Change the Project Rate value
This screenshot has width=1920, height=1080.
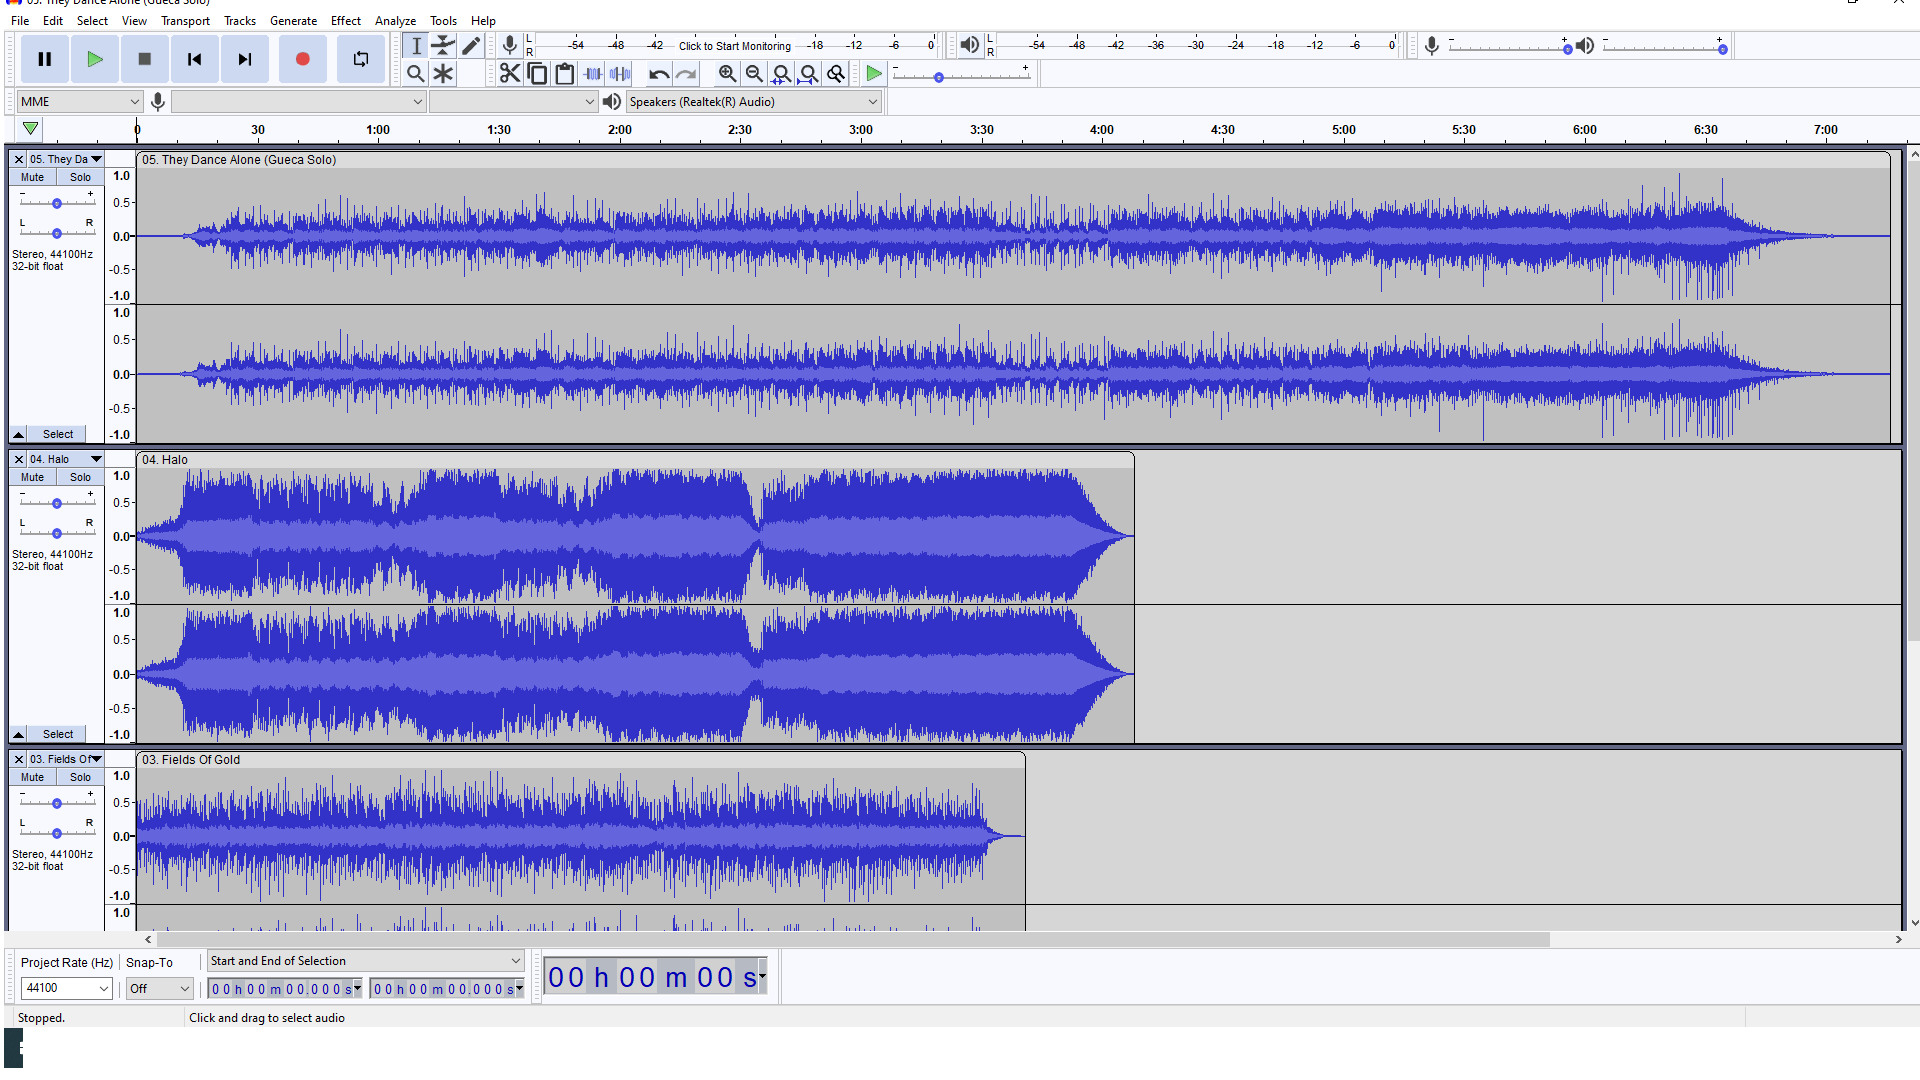coord(66,988)
